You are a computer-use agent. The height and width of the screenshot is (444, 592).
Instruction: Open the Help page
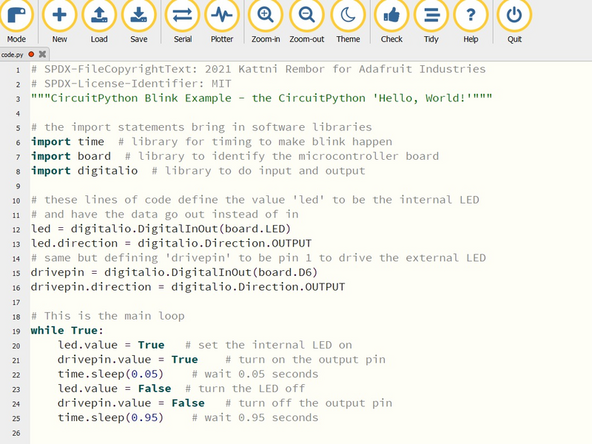pyautogui.click(x=470, y=21)
